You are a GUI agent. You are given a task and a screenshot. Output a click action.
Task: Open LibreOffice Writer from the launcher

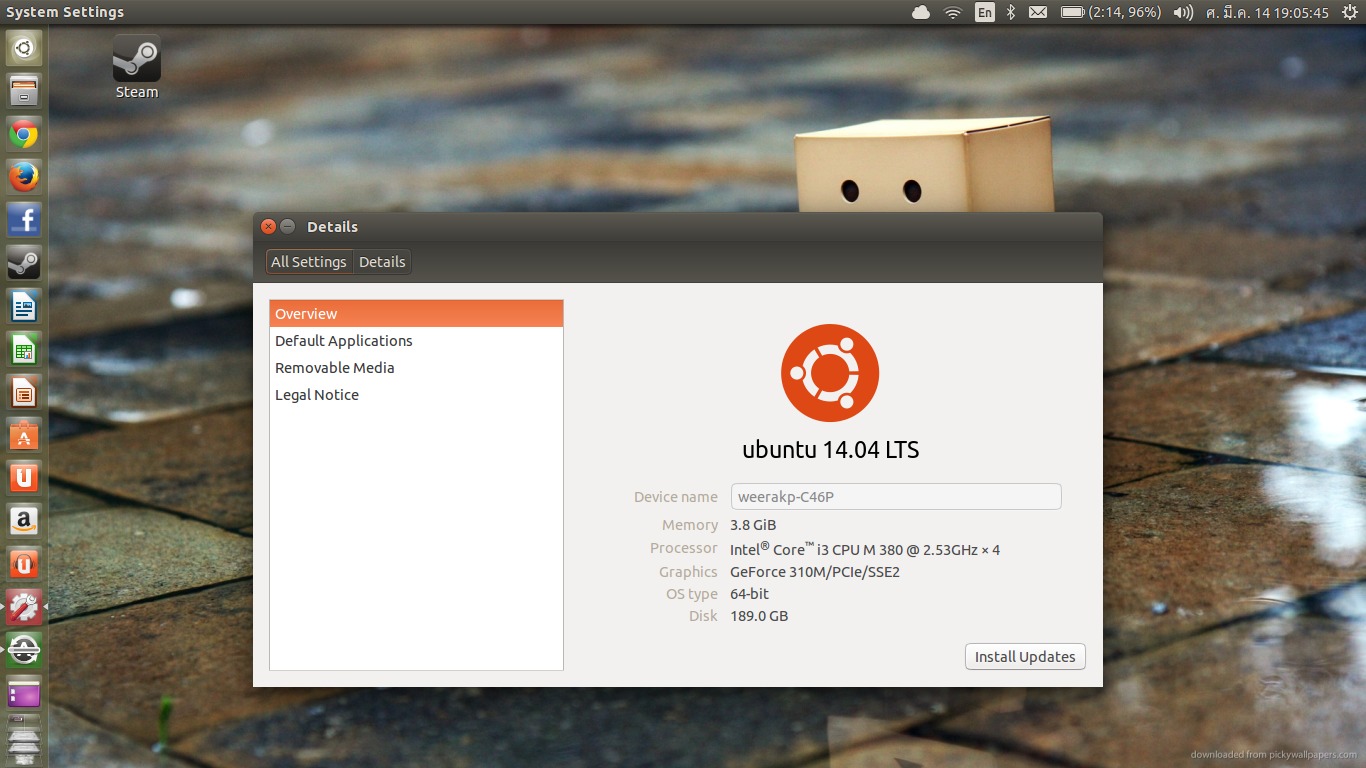coord(24,305)
